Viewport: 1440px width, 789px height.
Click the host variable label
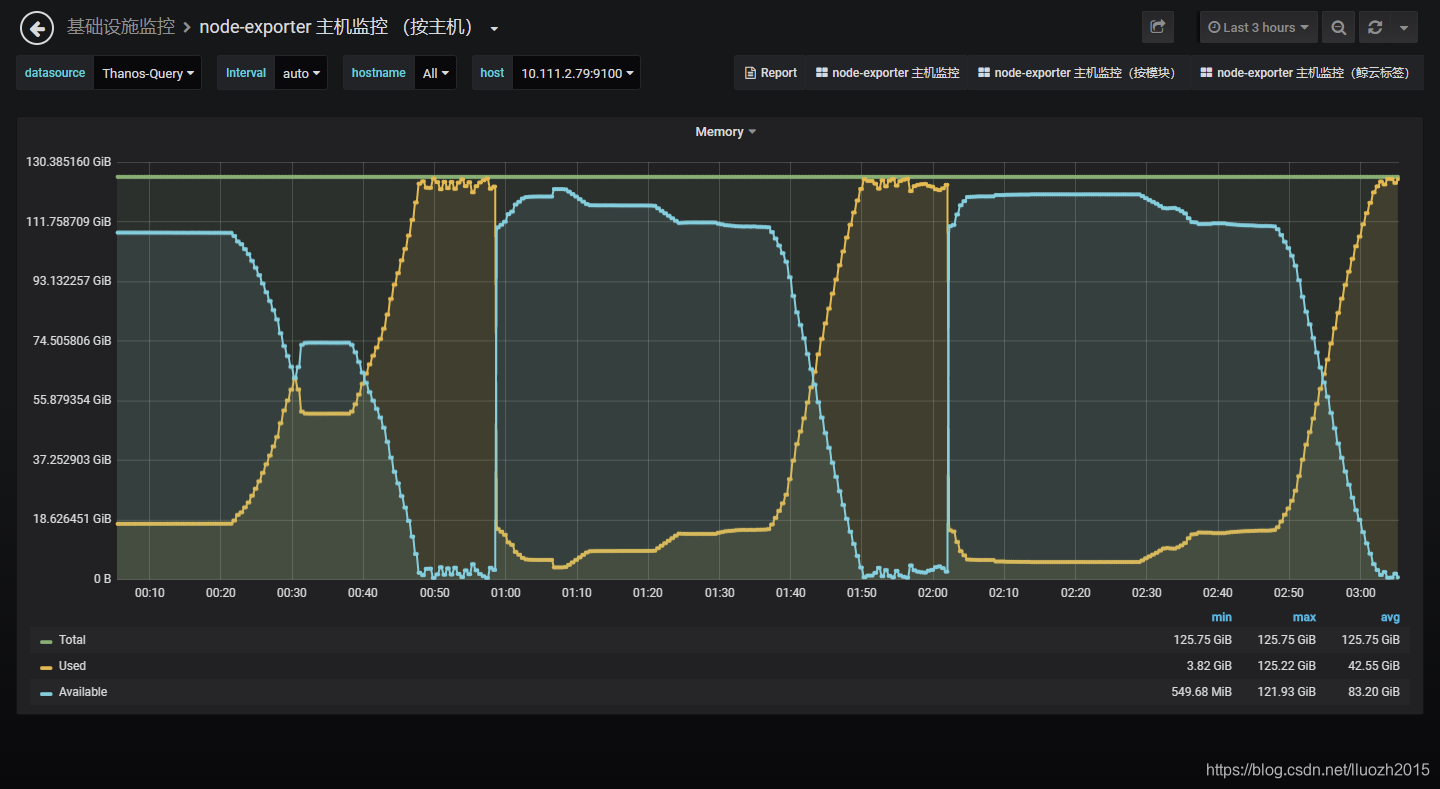(492, 73)
